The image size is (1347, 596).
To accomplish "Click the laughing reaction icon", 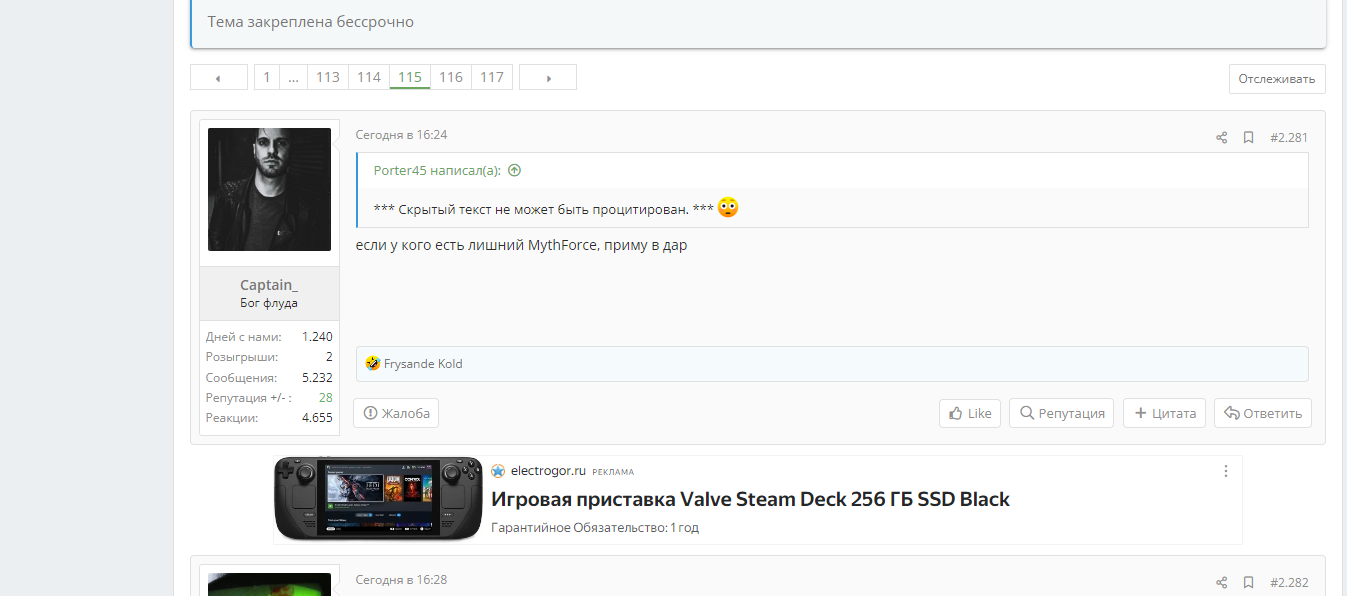I will point(373,364).
